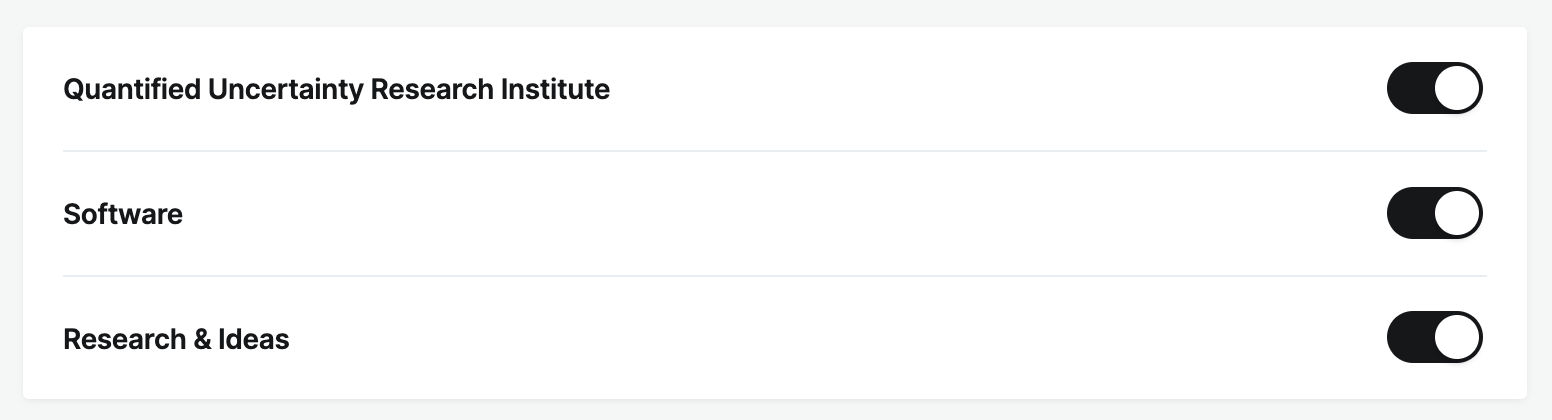This screenshot has width=1552, height=420.
Task: Turn off Research & Ideas toggle
Action: [x=1434, y=338]
